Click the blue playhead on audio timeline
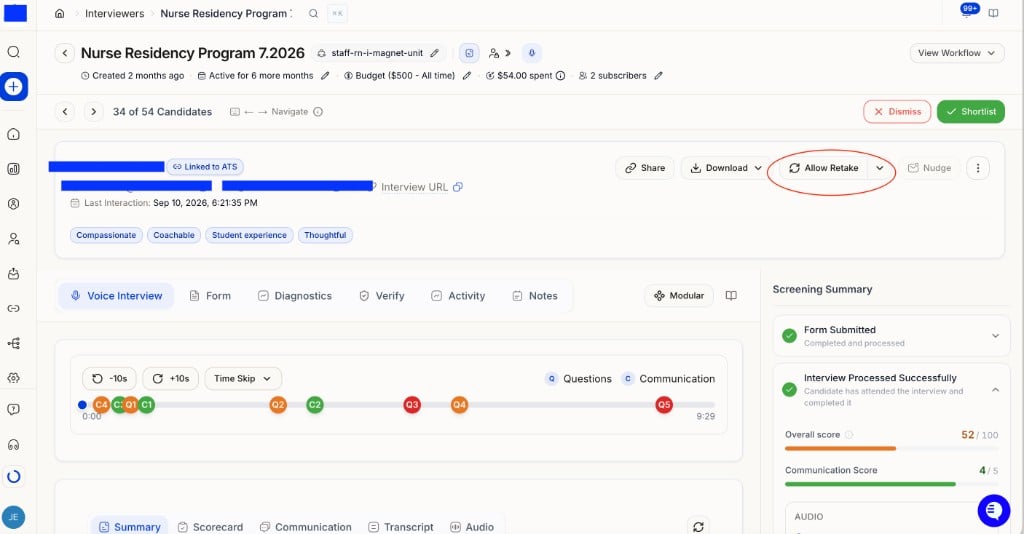Image resolution: width=1024 pixels, height=534 pixels. point(82,405)
